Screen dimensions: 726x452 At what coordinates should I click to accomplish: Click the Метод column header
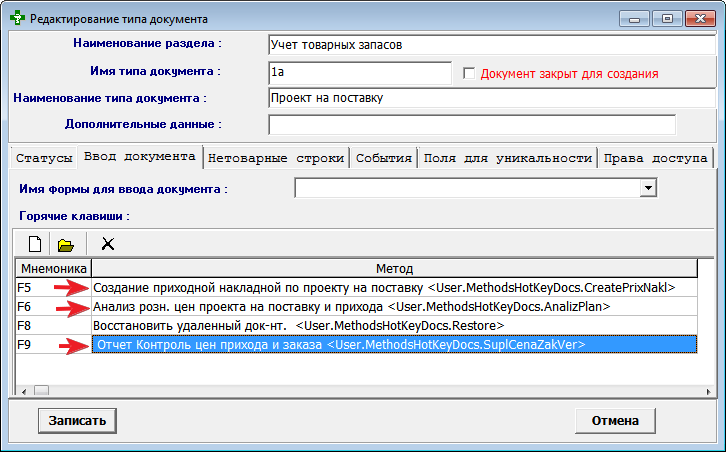pos(394,269)
